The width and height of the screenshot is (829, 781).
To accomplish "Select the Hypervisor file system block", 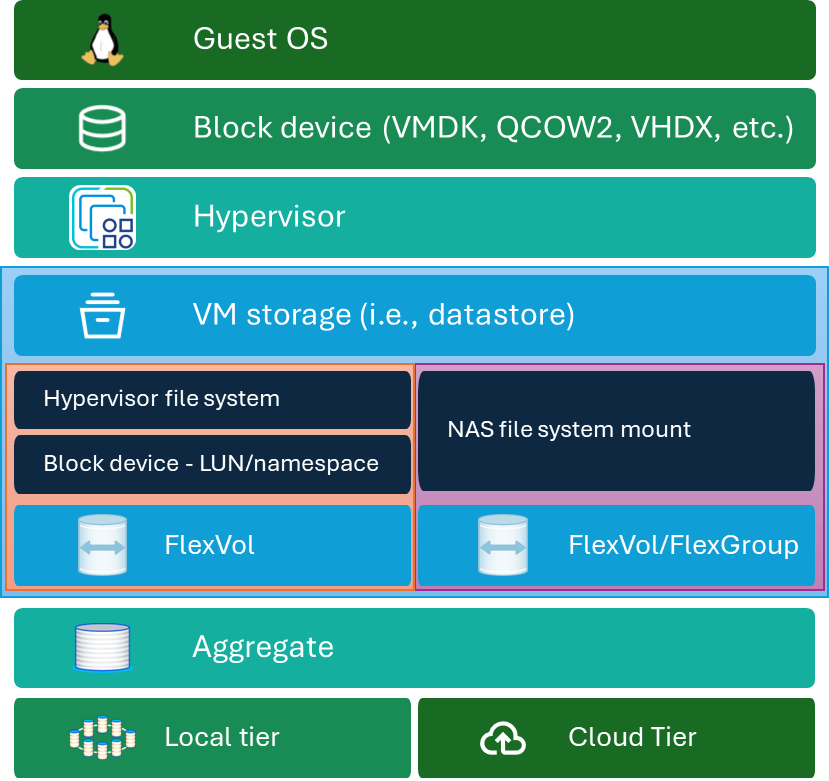I will (212, 399).
